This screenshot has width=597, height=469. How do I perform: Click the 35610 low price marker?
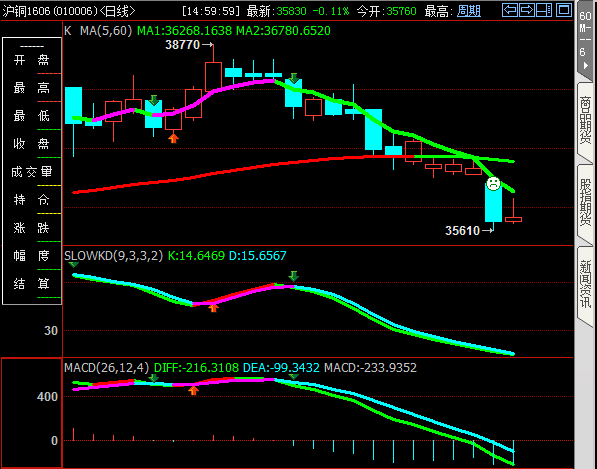[x=463, y=231]
